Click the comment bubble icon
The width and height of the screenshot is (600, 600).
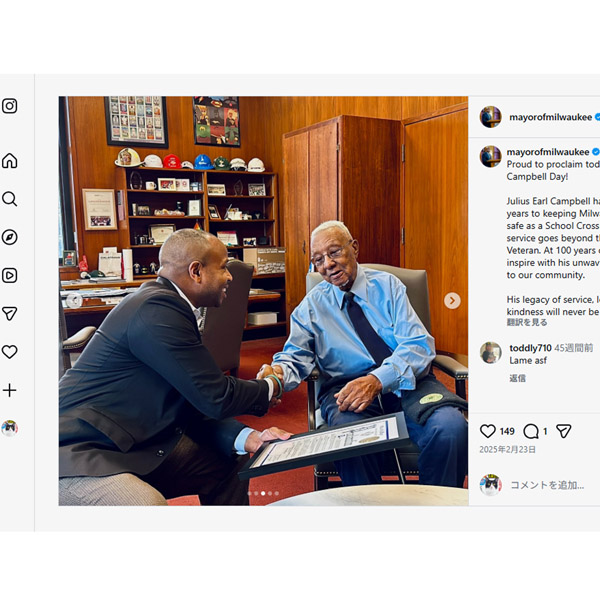(531, 432)
